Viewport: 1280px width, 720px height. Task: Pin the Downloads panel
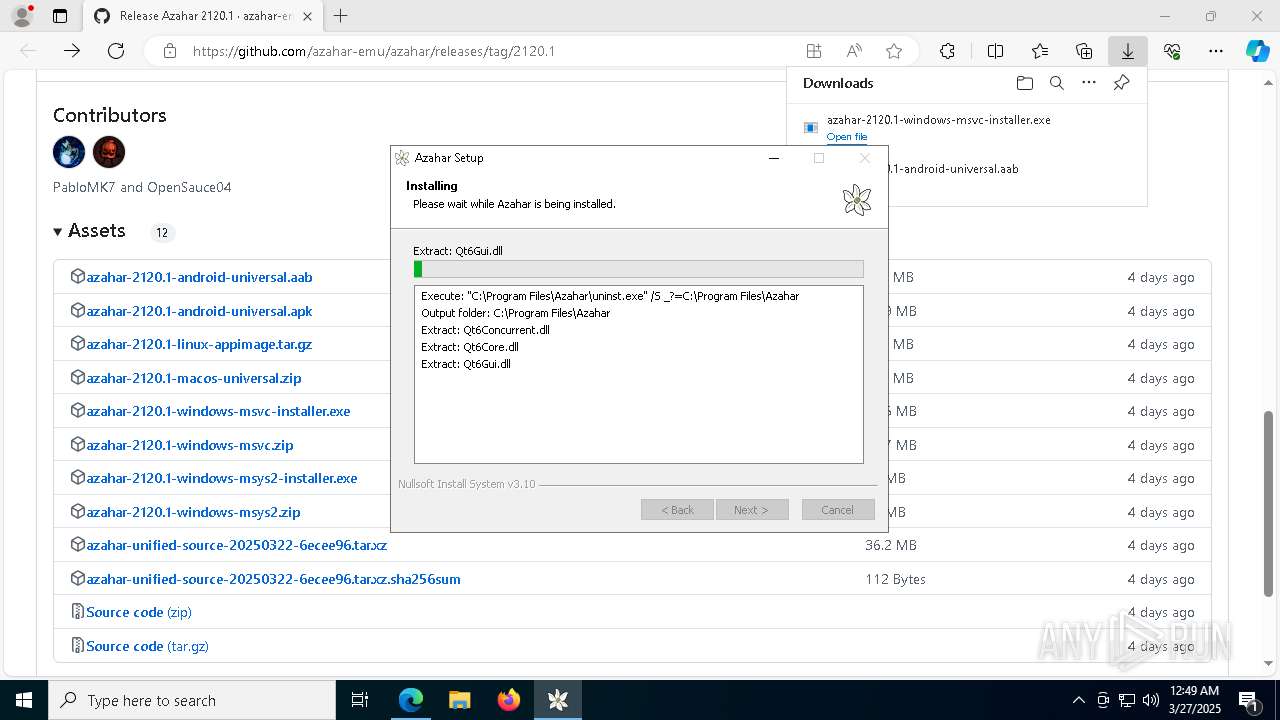click(1122, 83)
